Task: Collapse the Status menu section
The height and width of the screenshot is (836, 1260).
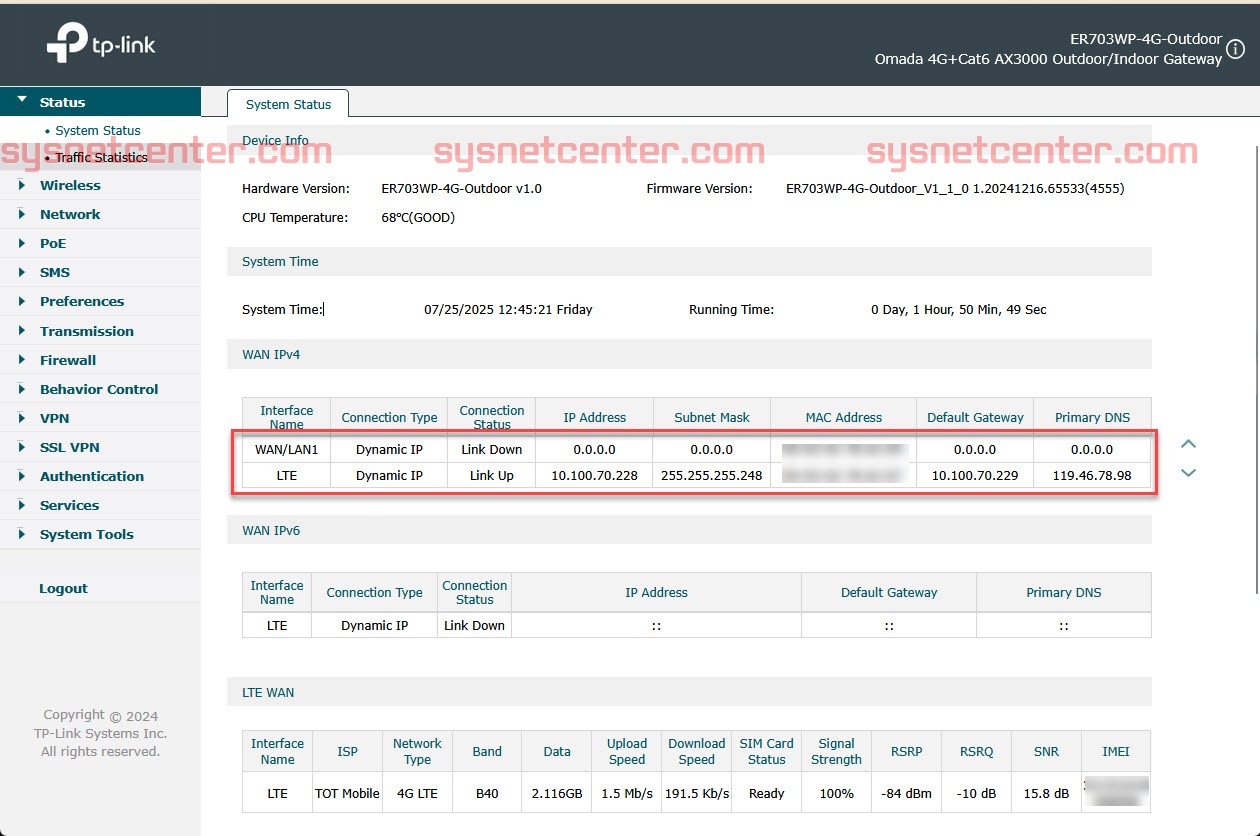Action: (100, 102)
